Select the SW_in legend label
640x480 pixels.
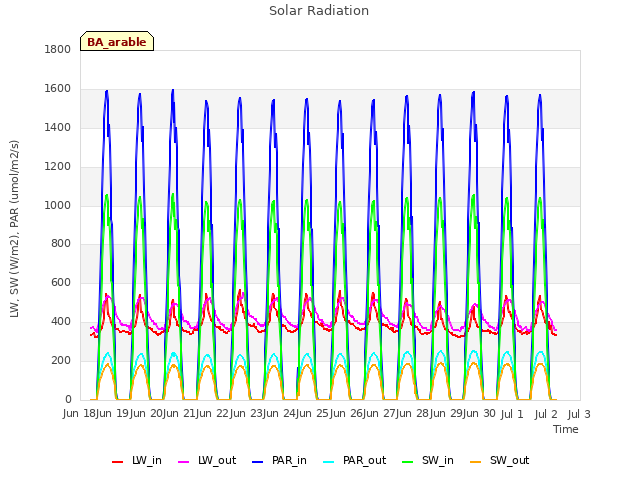438,461
